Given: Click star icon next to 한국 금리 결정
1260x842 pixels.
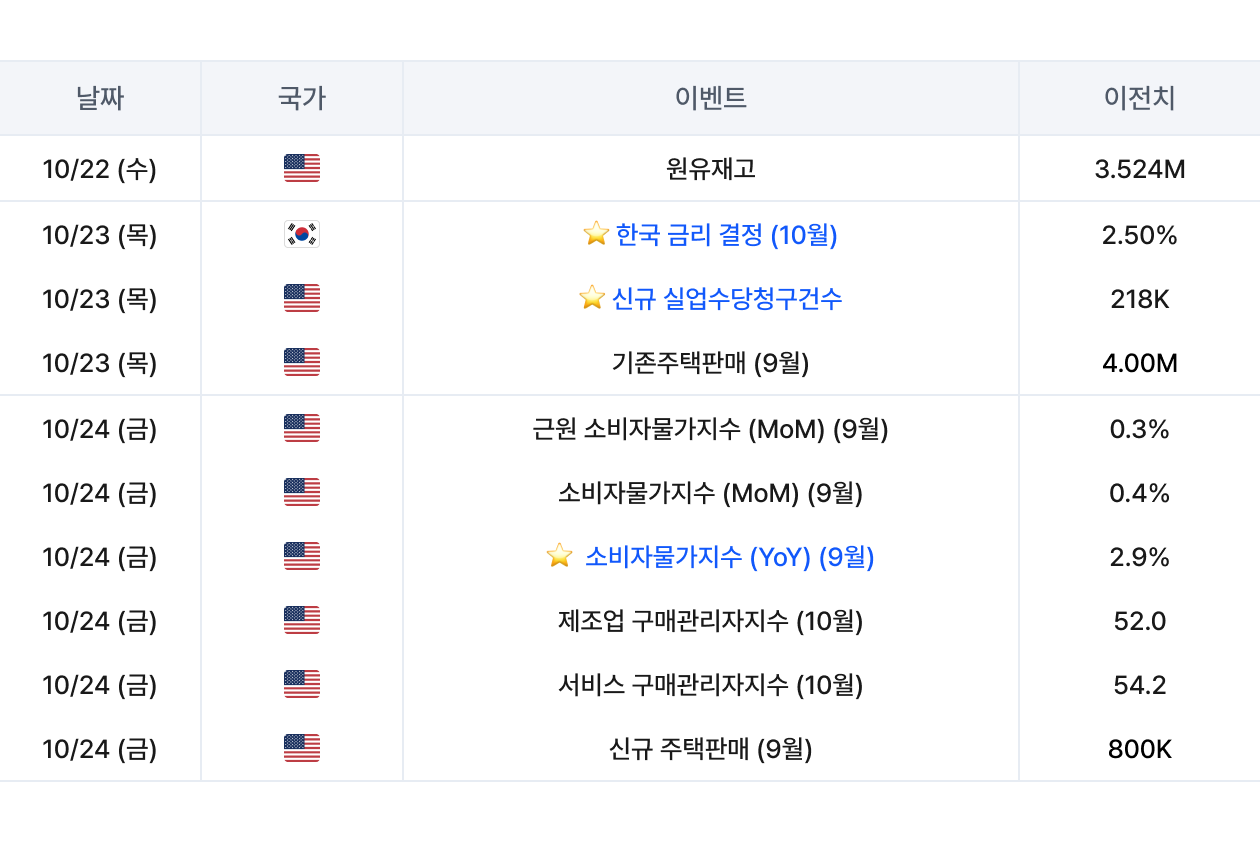Looking at the screenshot, I should coord(596,235).
